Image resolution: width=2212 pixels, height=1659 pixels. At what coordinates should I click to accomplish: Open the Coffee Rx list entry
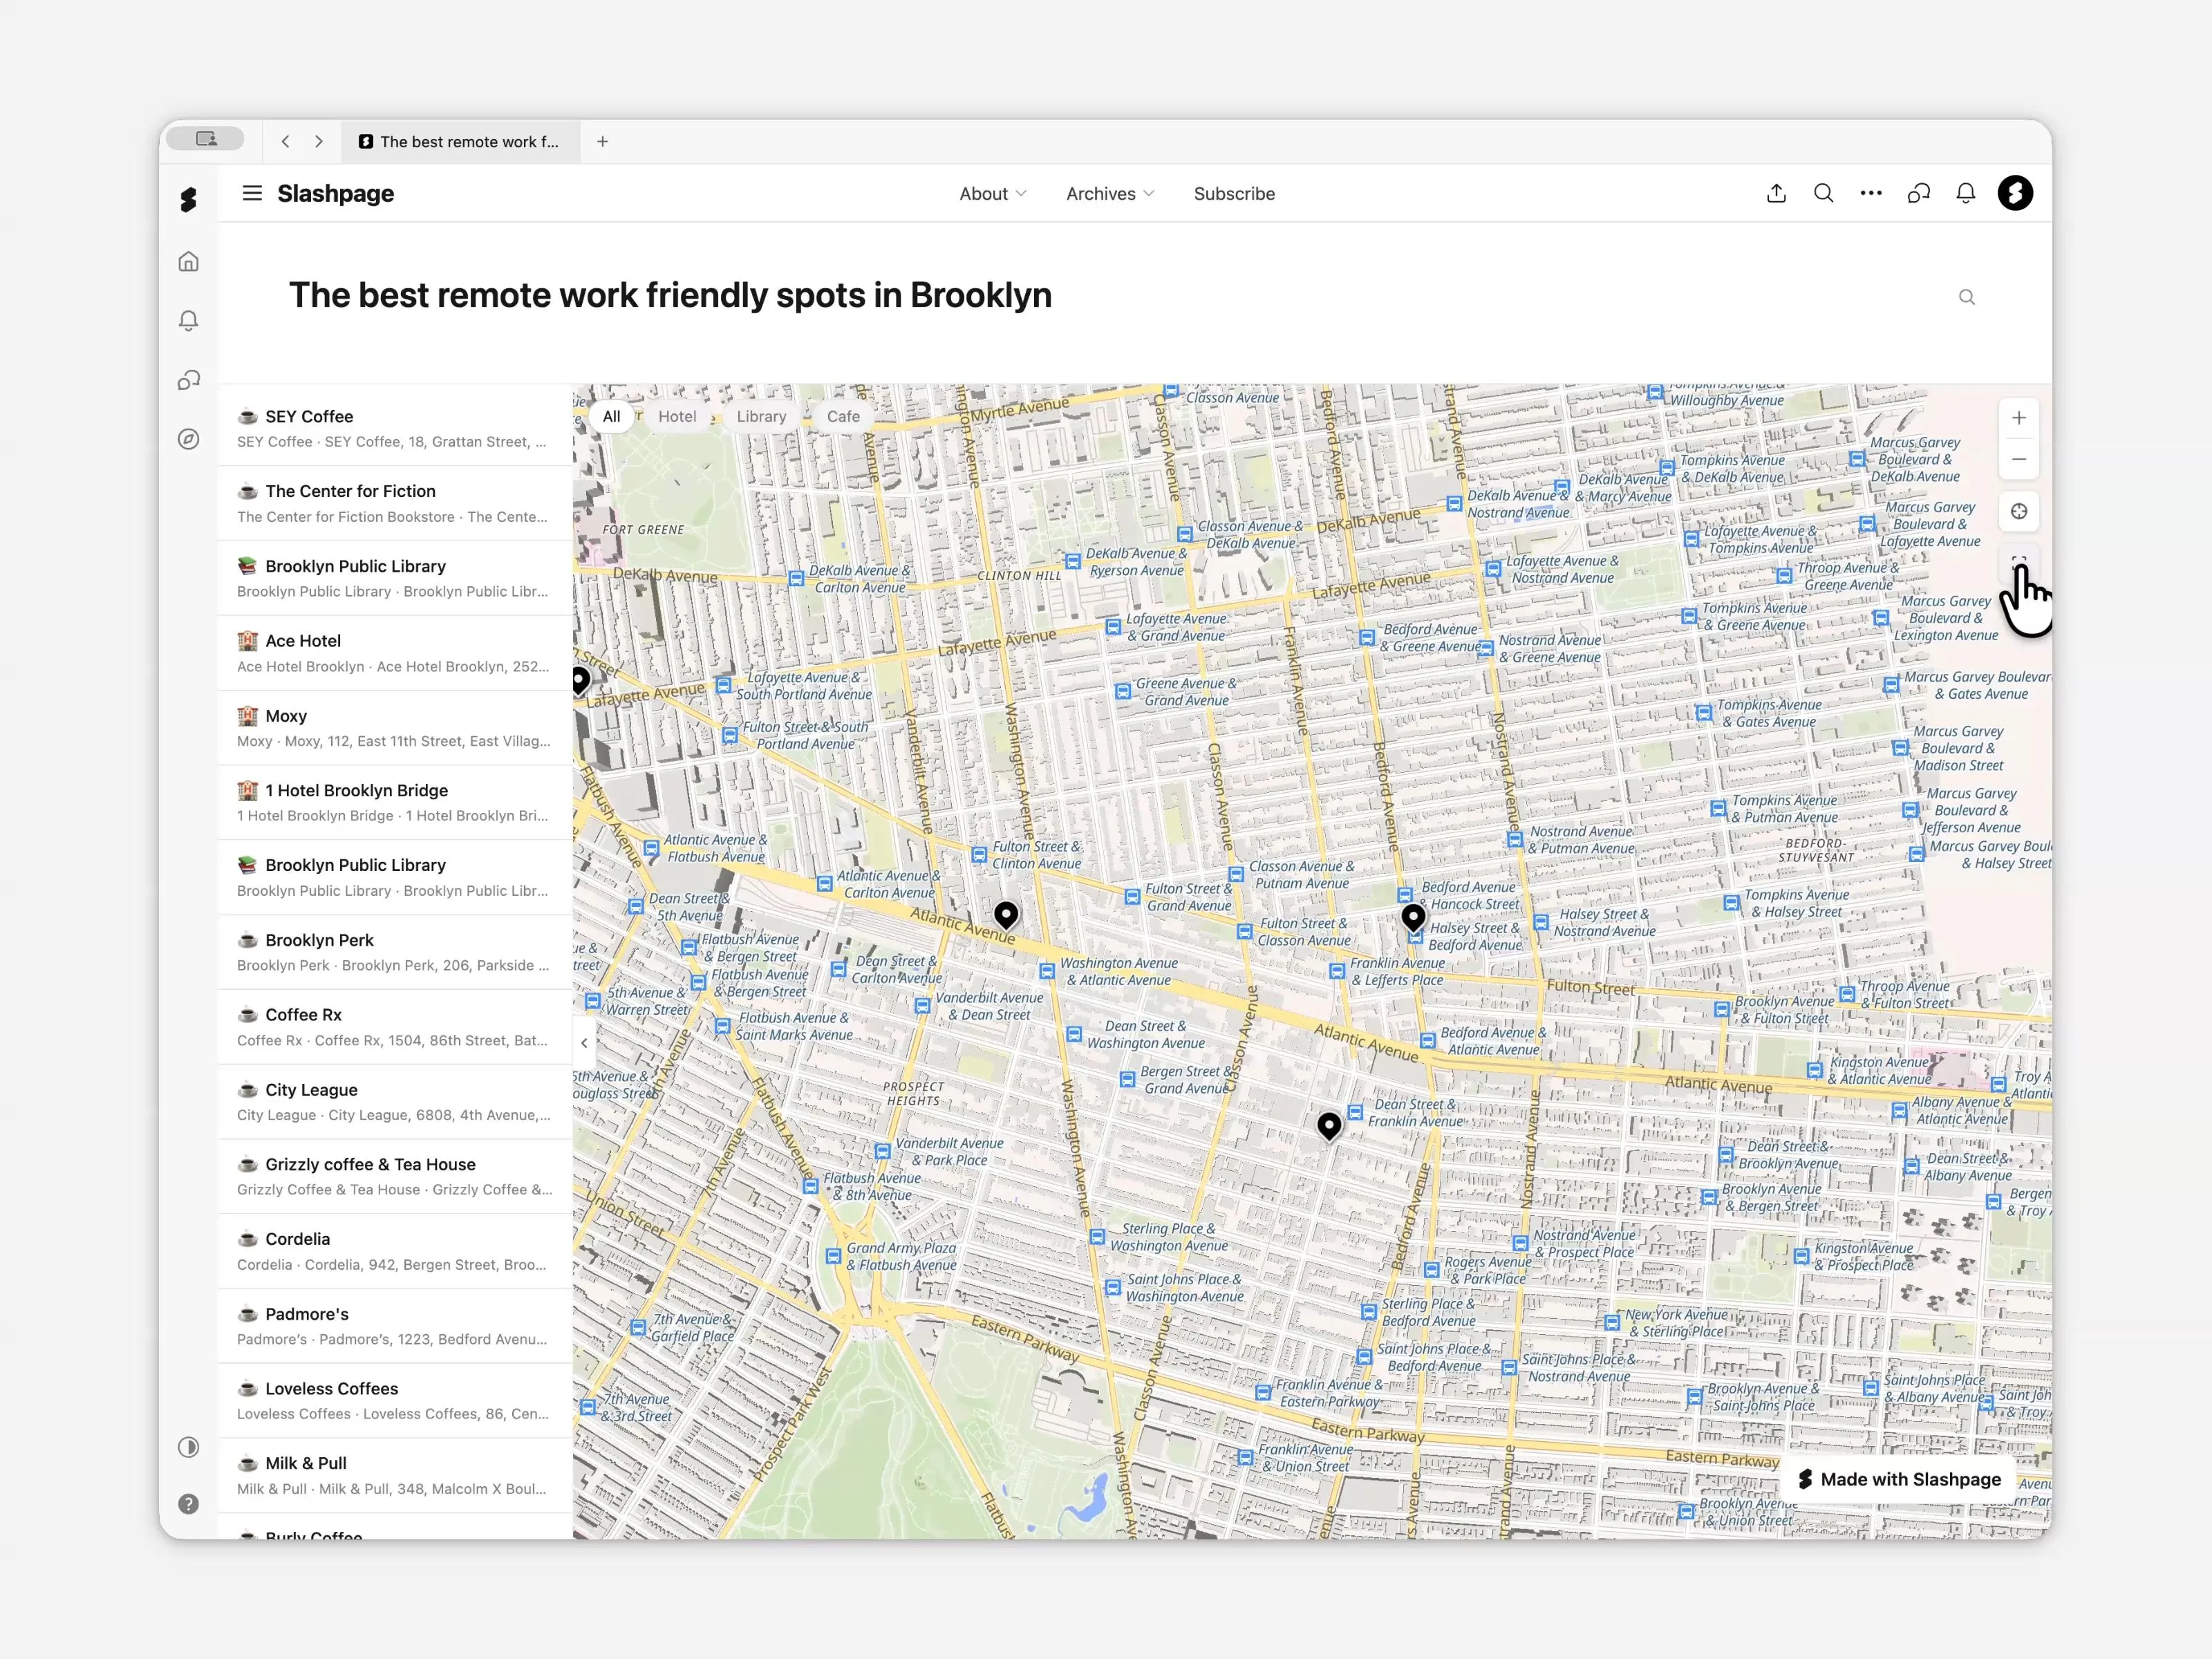coord(395,1027)
